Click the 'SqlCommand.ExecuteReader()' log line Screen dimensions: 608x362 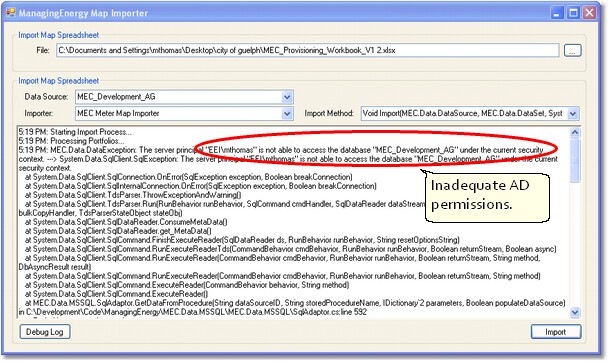click(x=116, y=294)
